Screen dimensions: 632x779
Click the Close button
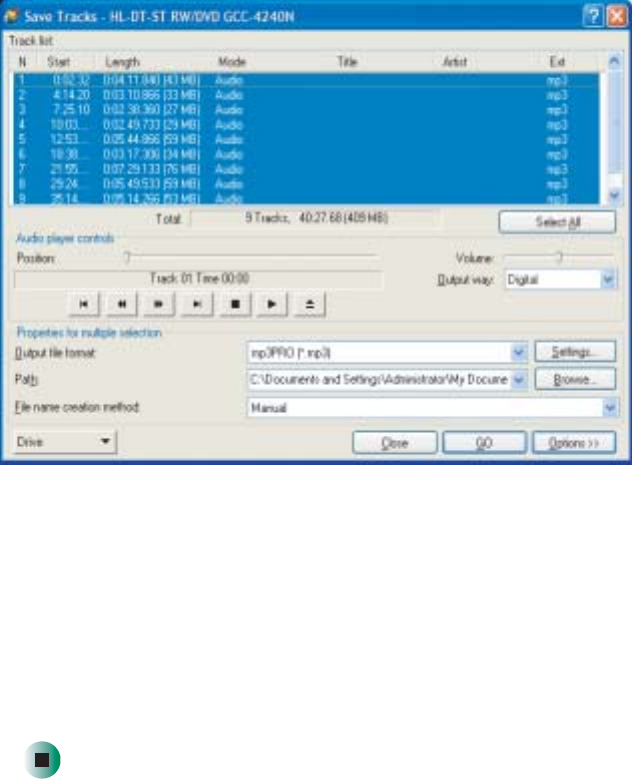(395, 443)
